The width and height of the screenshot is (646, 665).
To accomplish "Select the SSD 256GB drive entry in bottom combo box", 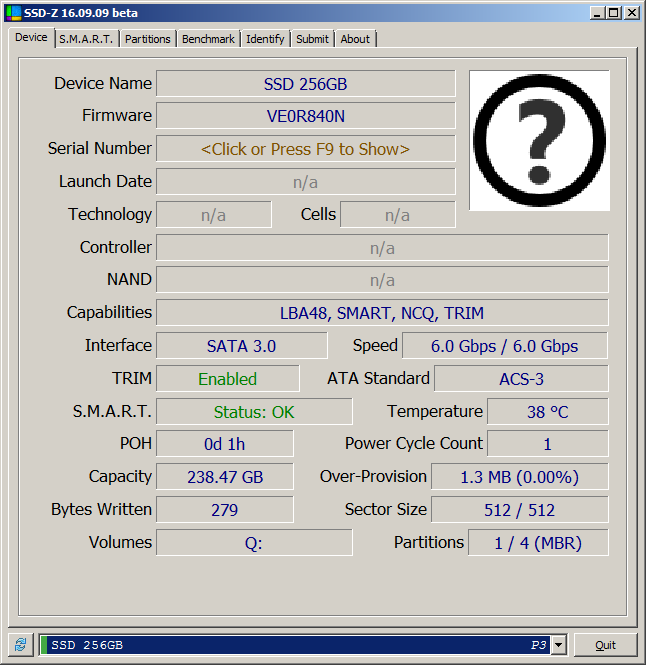I will click(295, 645).
